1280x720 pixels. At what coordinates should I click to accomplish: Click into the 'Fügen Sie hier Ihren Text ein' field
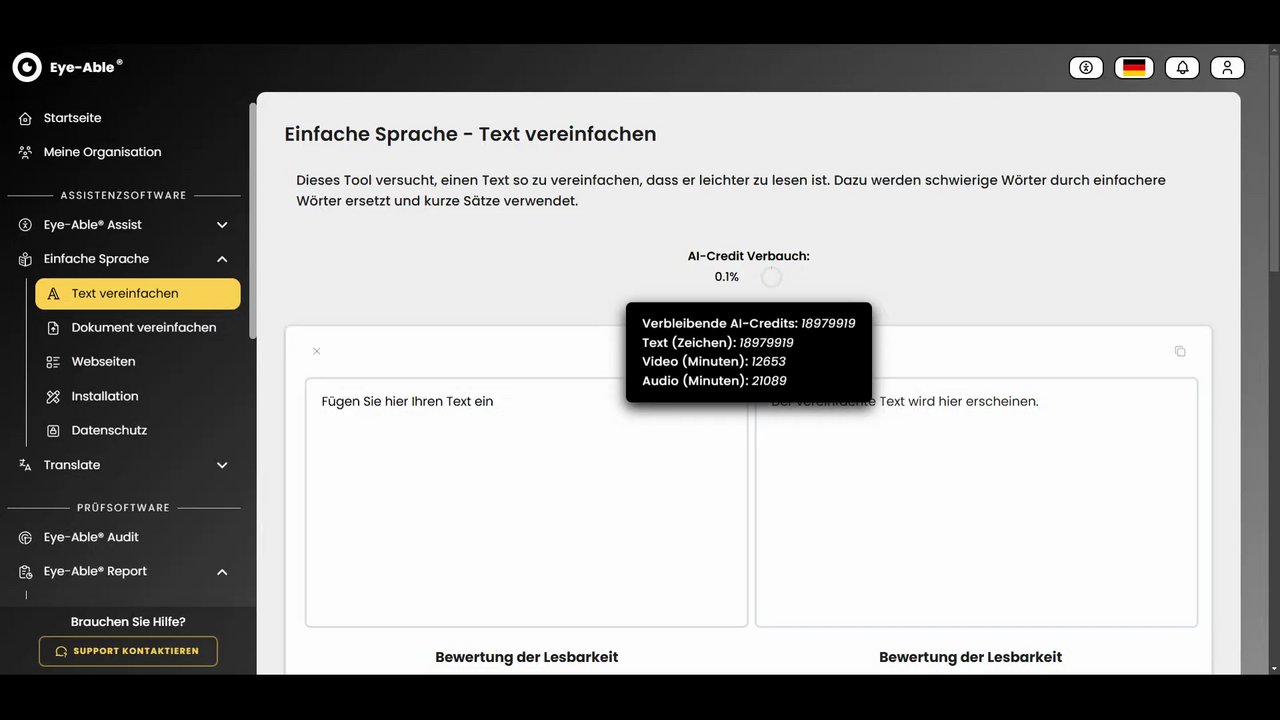click(x=526, y=502)
